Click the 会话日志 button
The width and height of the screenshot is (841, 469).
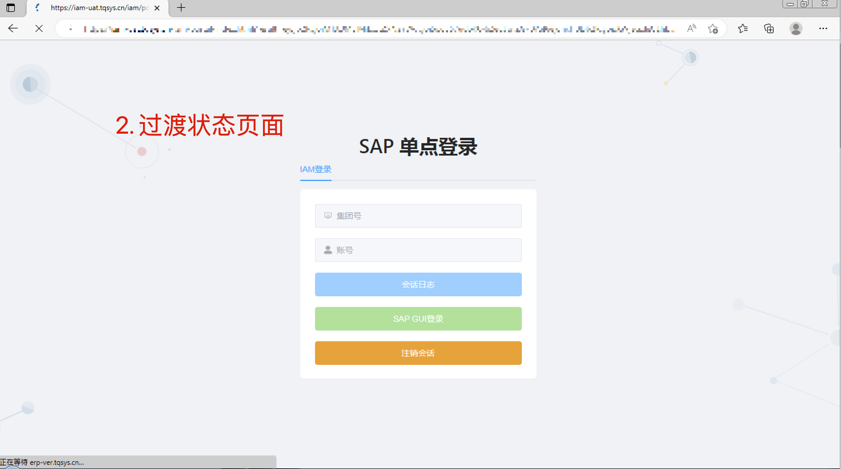pos(418,284)
